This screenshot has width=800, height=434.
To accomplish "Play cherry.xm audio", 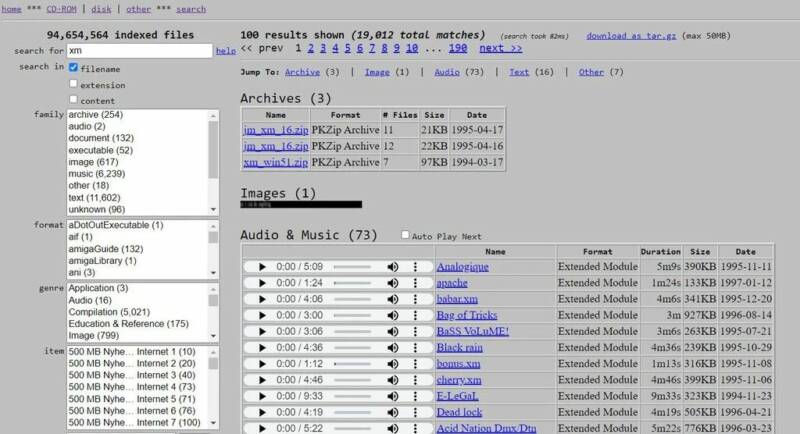I will coord(262,380).
